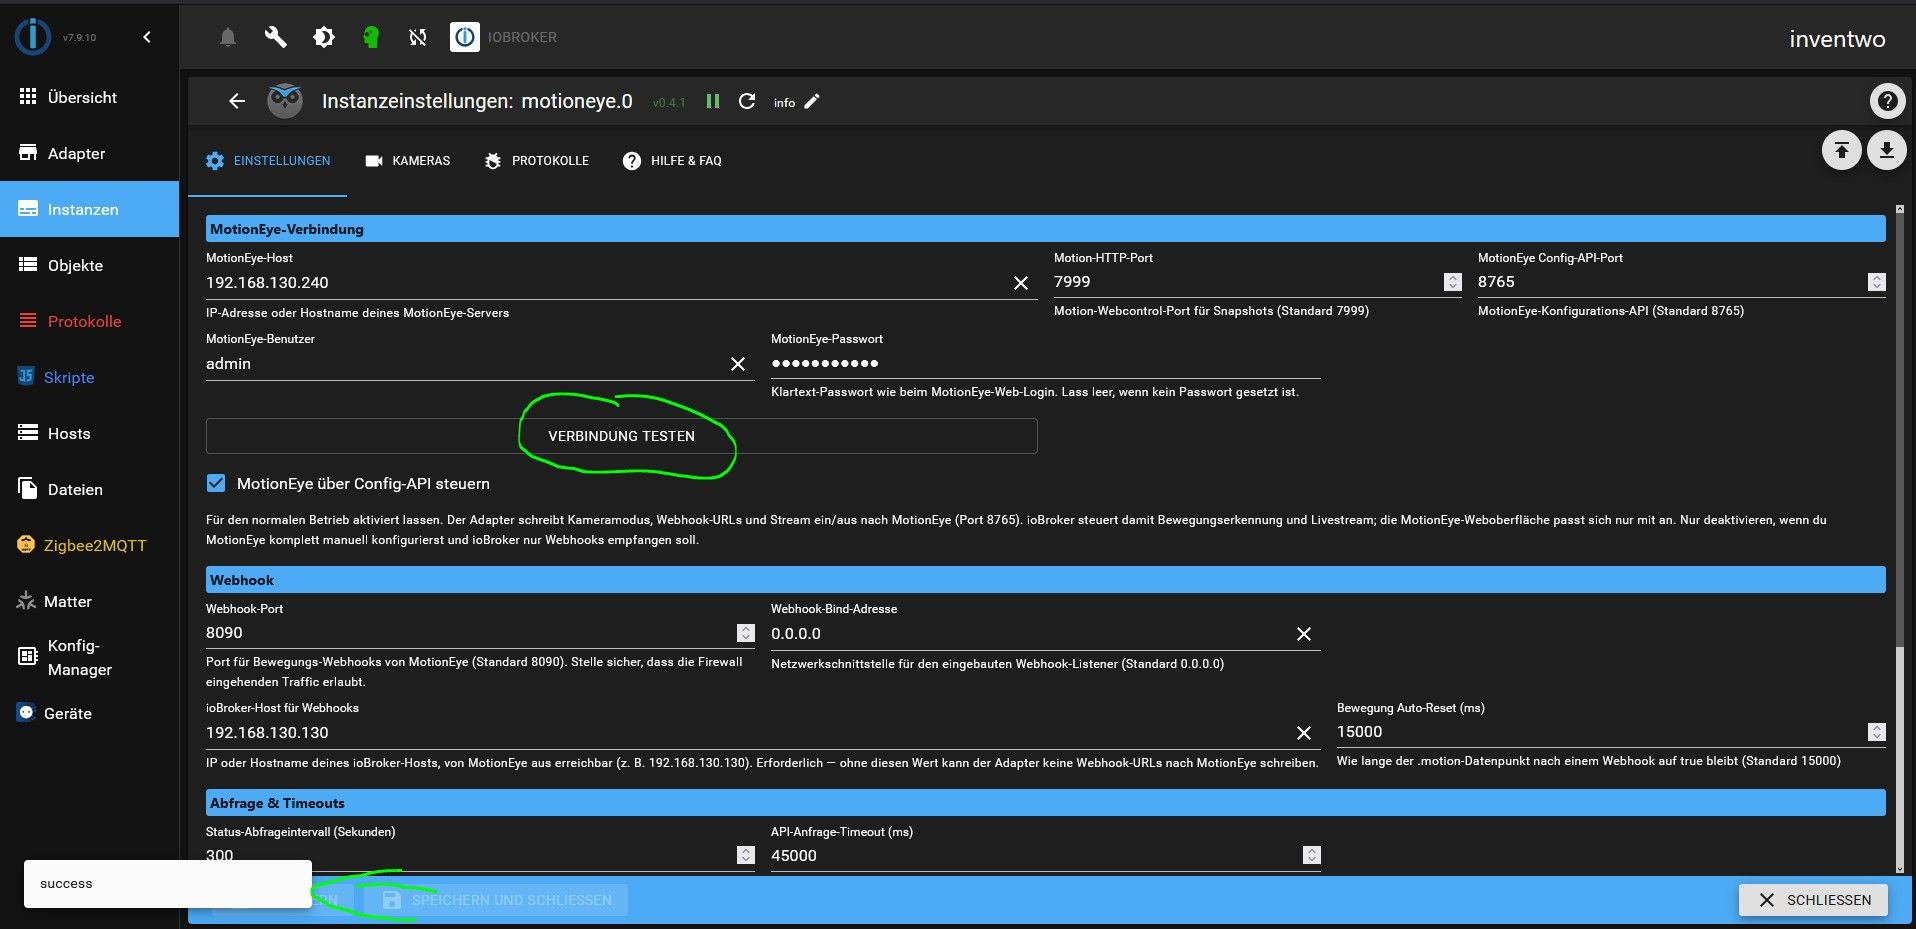Edit log level pencil icon
1916x929 pixels.
812,101
